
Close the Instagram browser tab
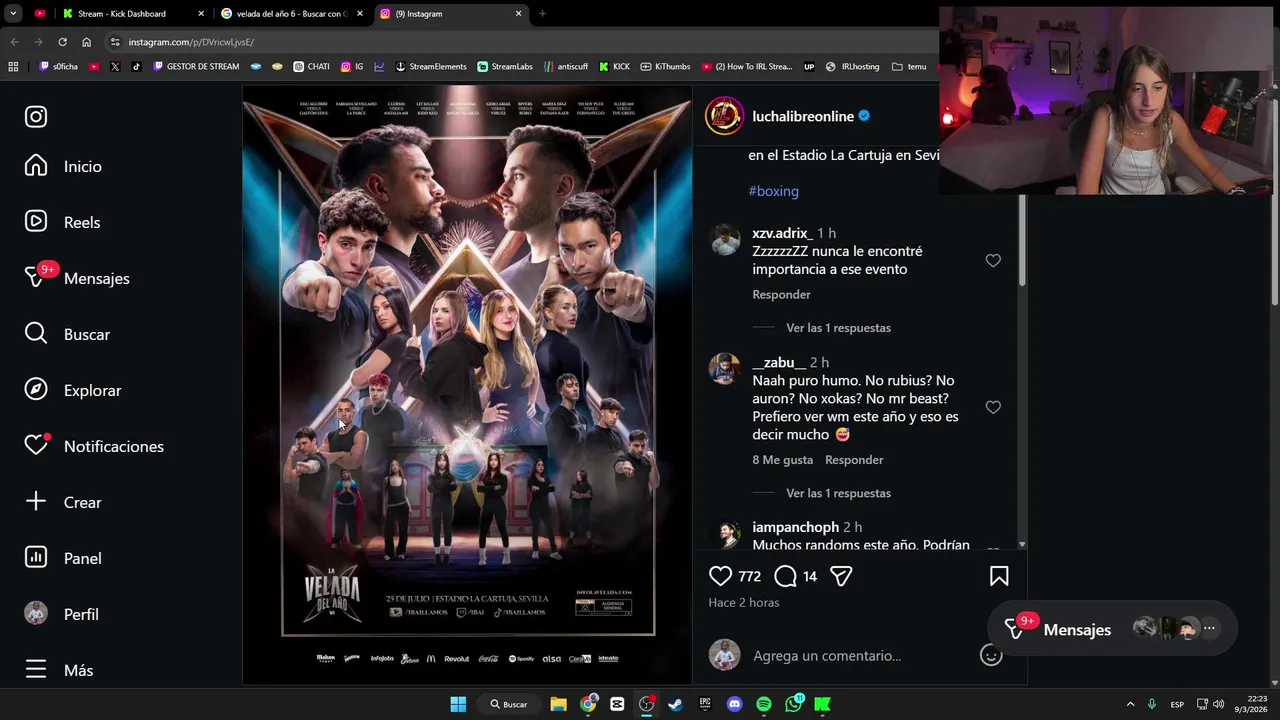[518, 14]
